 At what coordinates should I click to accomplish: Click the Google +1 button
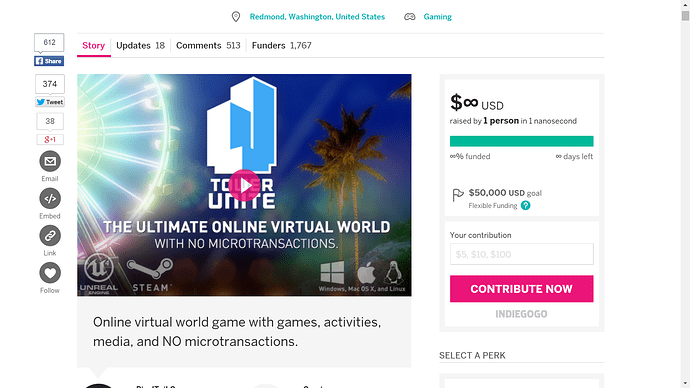point(50,139)
